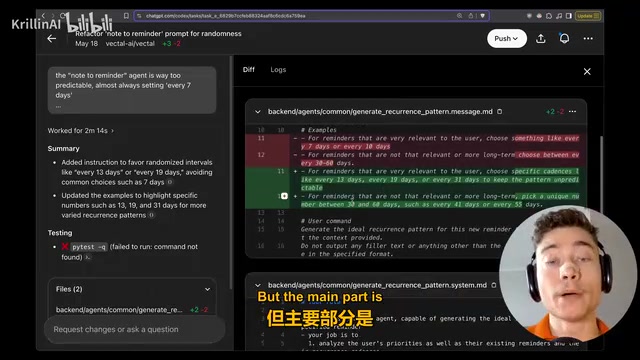
Task: Switch to the Logs tab
Action: pyautogui.click(x=278, y=69)
